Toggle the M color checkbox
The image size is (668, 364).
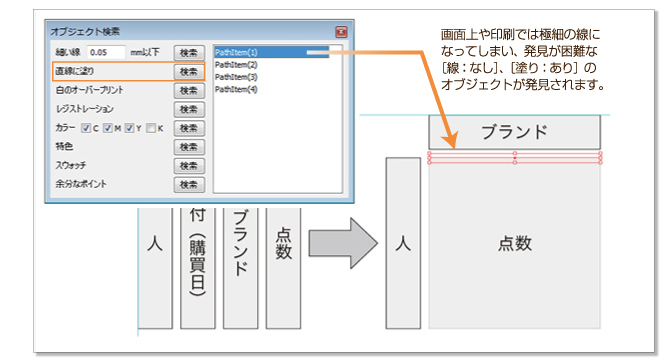108,128
